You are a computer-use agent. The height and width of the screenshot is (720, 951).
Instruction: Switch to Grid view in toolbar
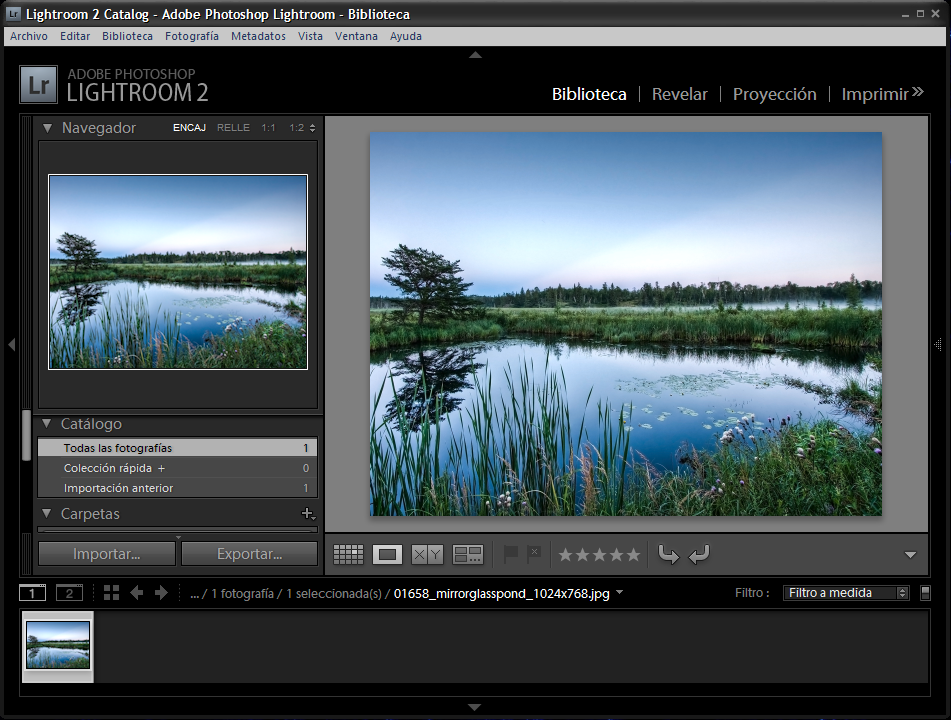coord(348,554)
